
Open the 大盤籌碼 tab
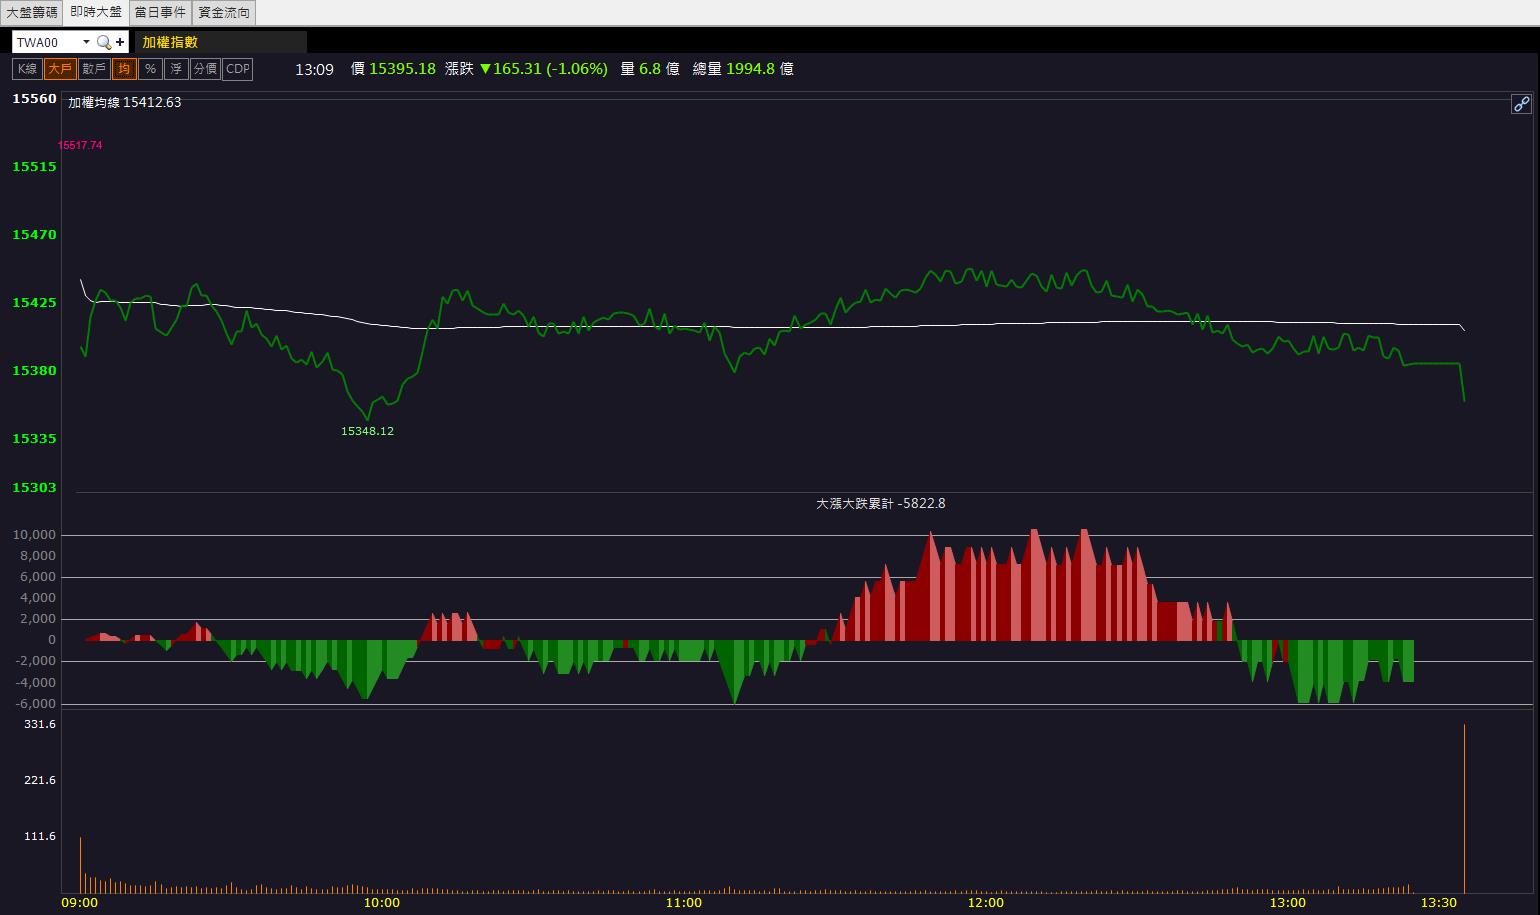(x=32, y=13)
